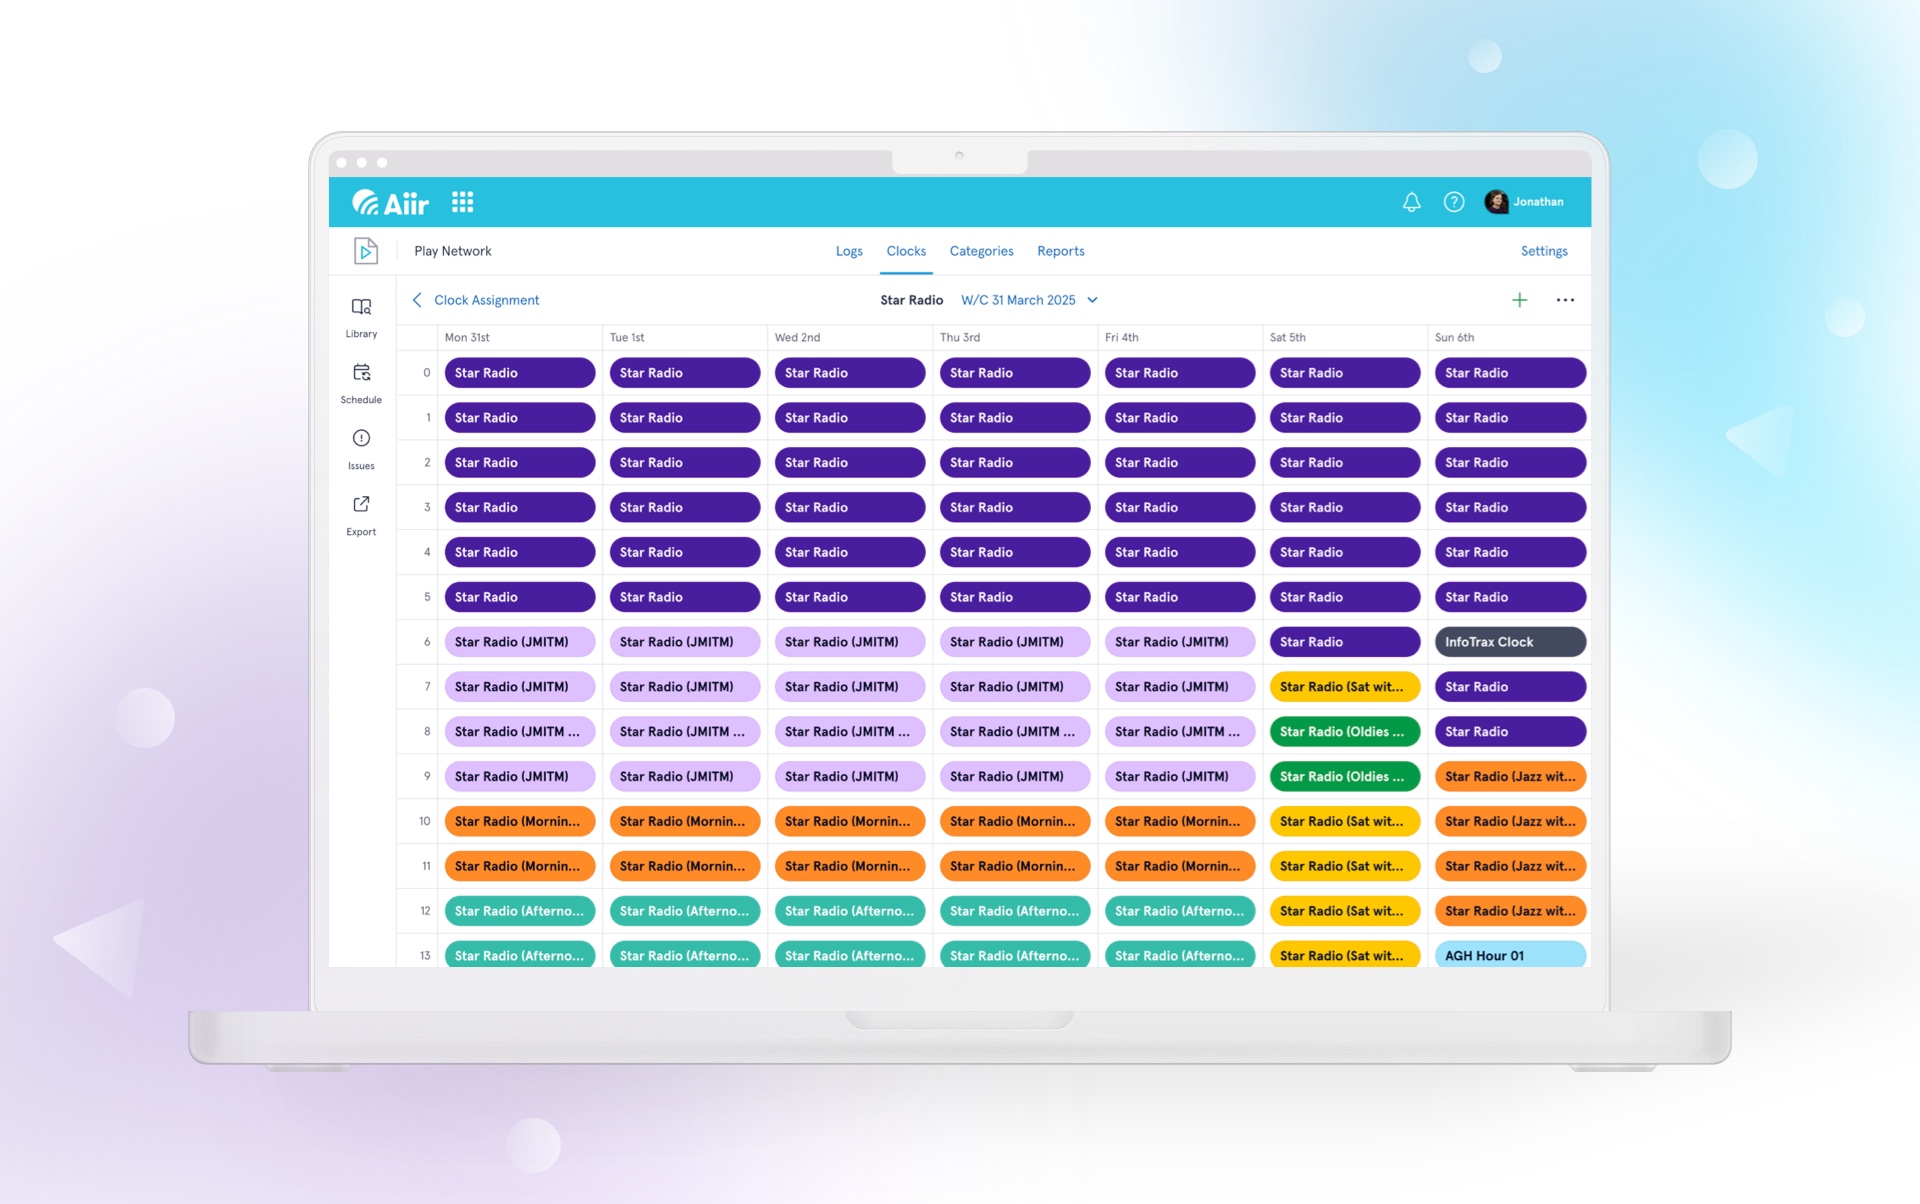1920x1204 pixels.
Task: Select Saturday hour 6 Star Radio clock
Action: tap(1345, 642)
